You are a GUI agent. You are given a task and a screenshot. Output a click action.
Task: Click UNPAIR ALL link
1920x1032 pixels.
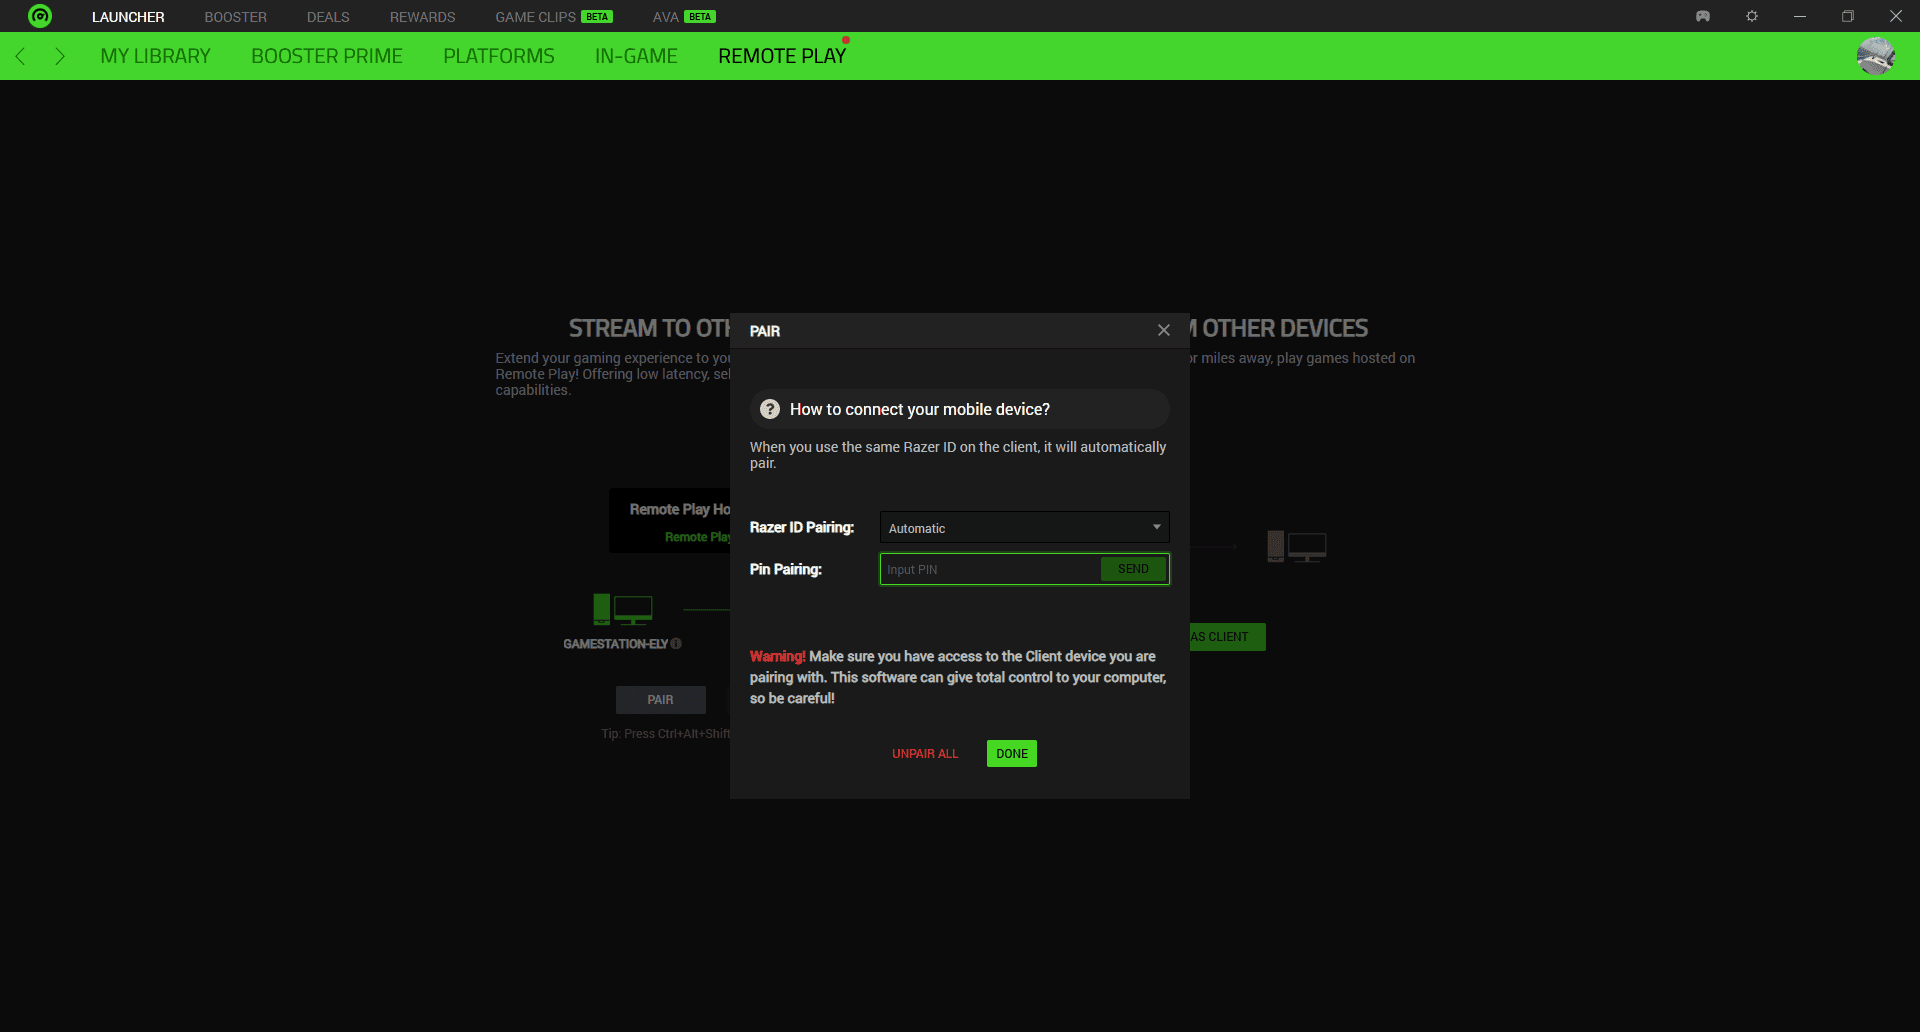[x=925, y=754]
